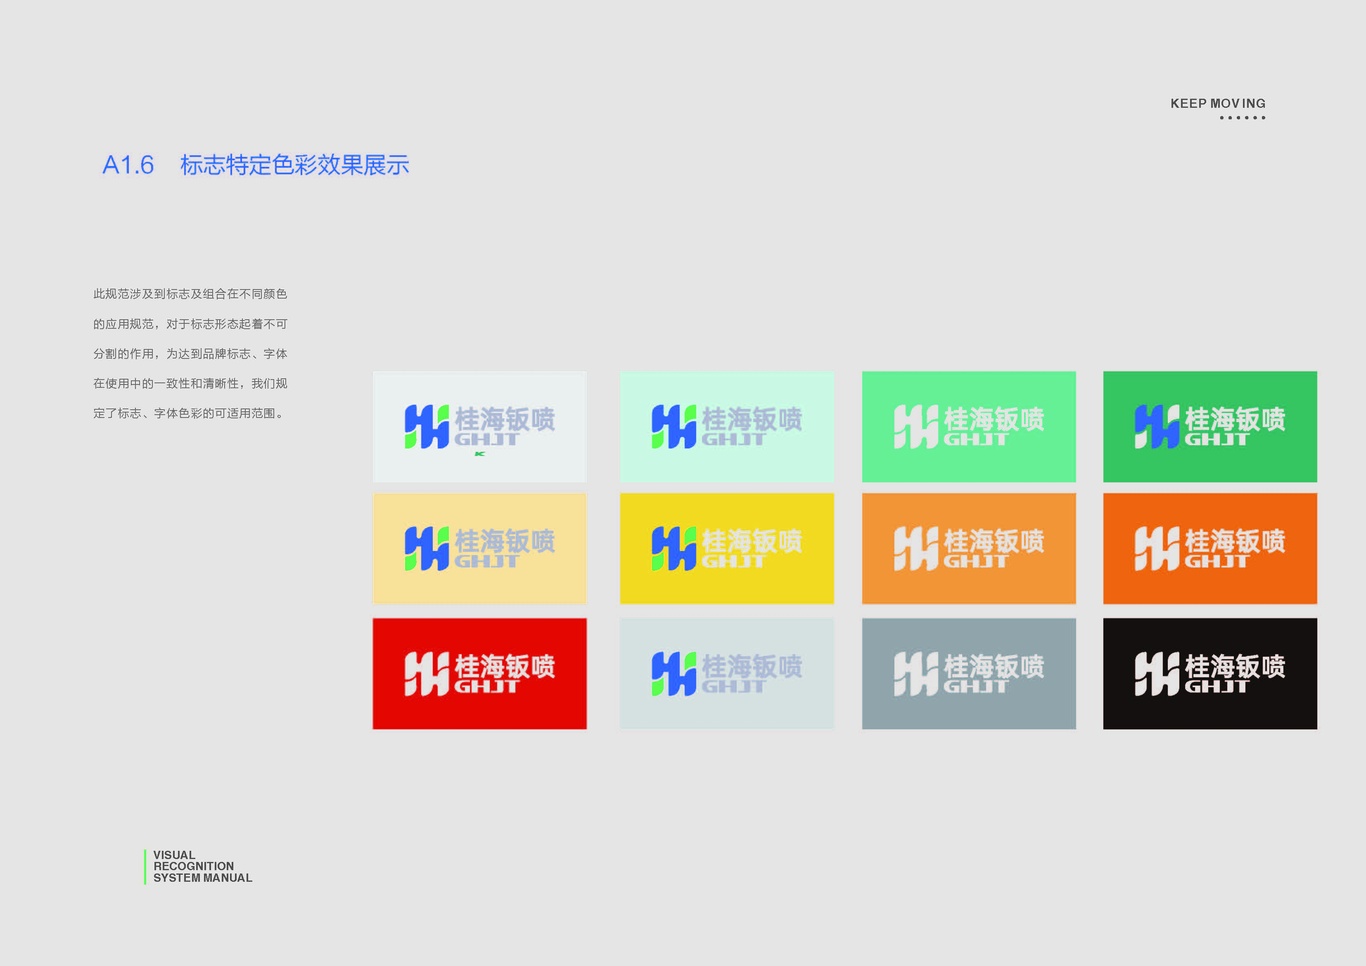Select the logo on black background
Screen dimensions: 1366x966
click(x=1209, y=672)
